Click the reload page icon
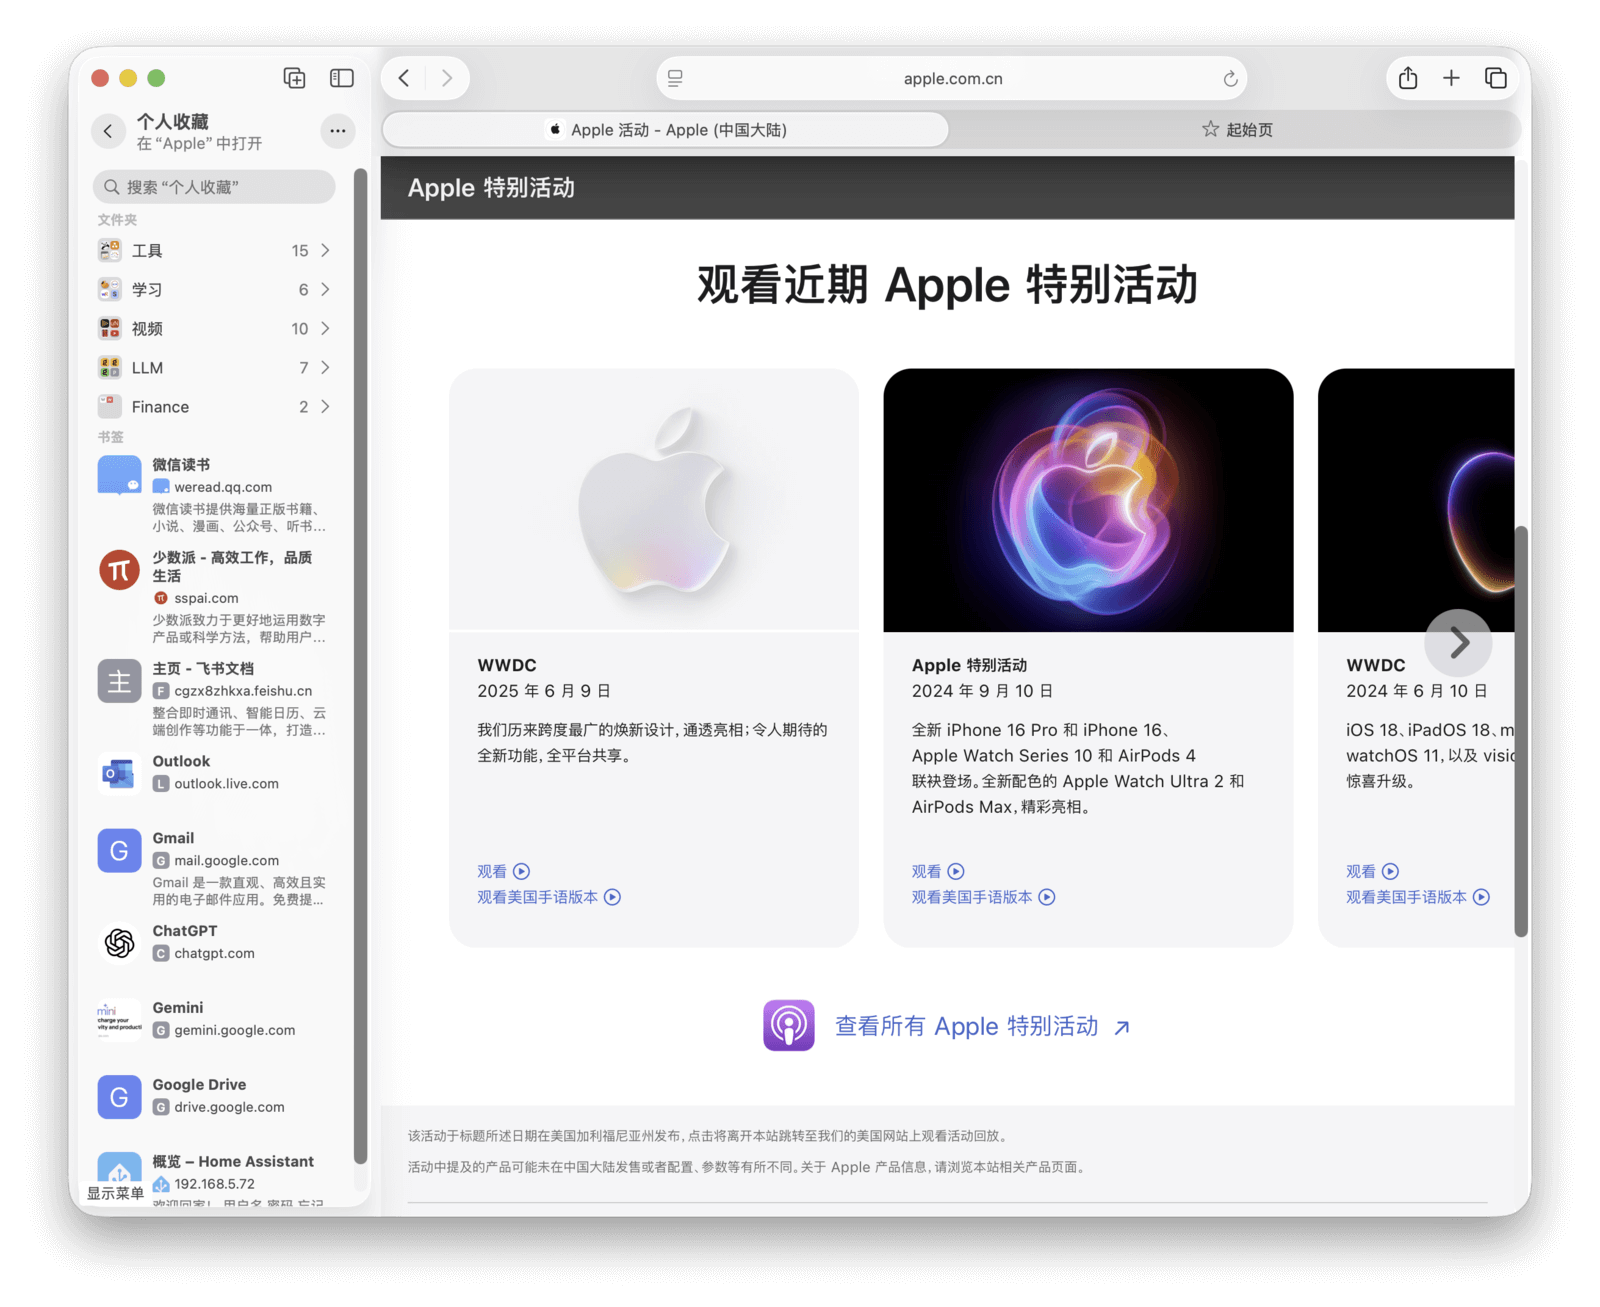Viewport: 1600px width, 1307px height. coord(1230,79)
